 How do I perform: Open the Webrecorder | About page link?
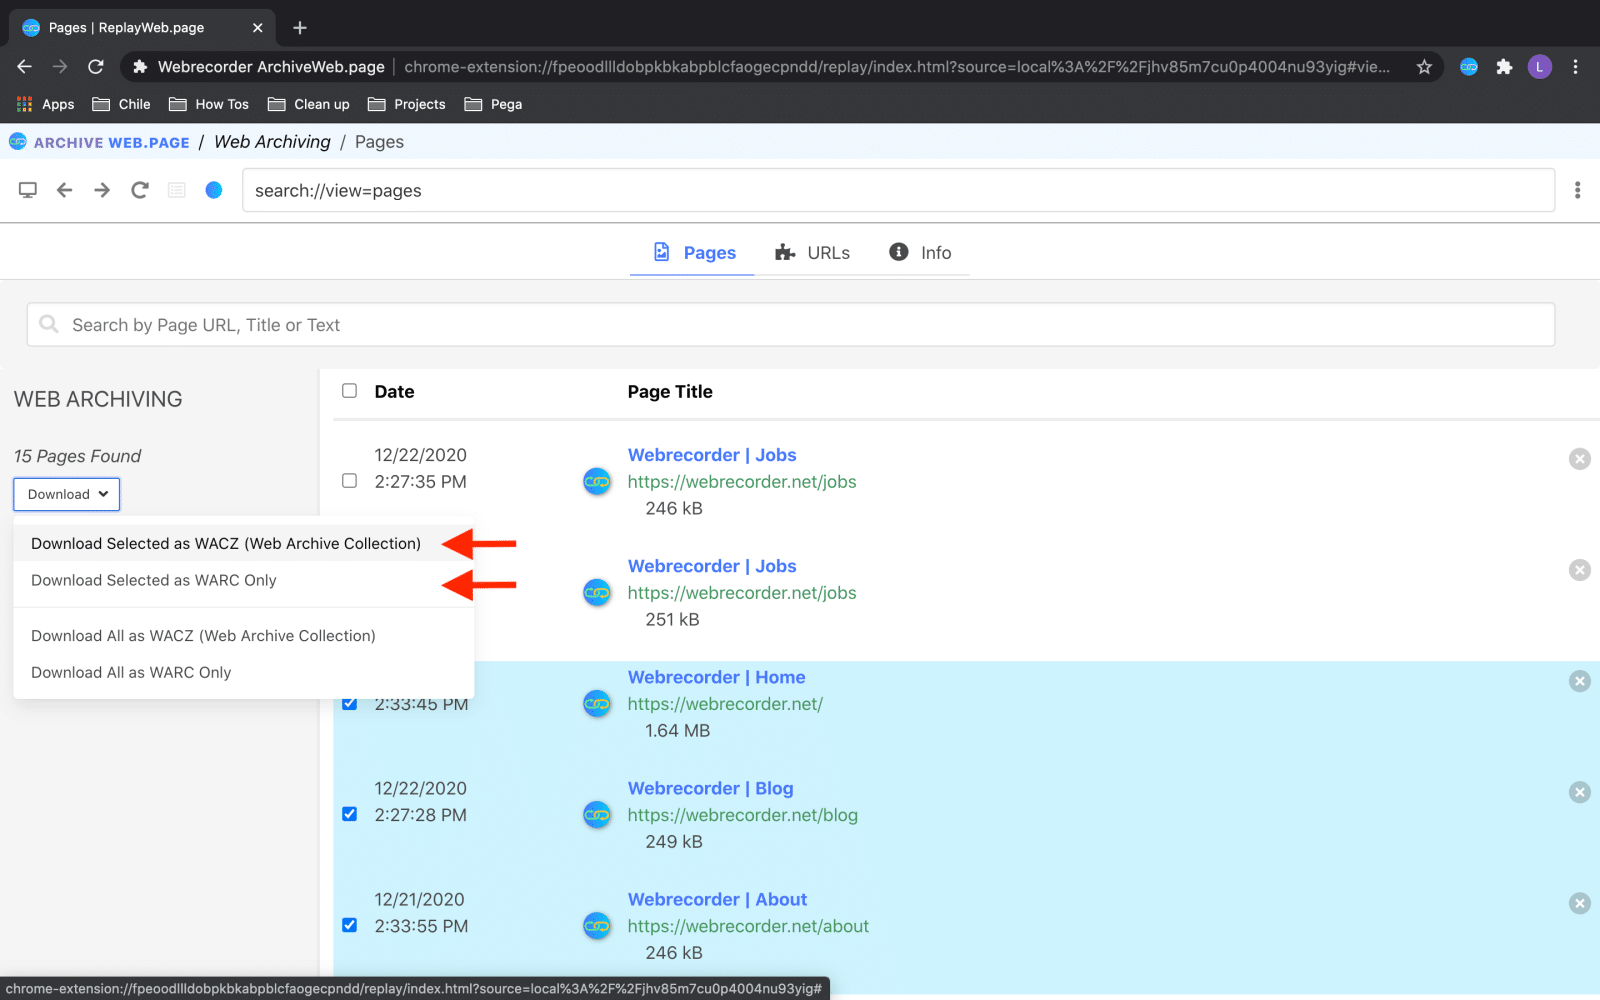point(717,899)
